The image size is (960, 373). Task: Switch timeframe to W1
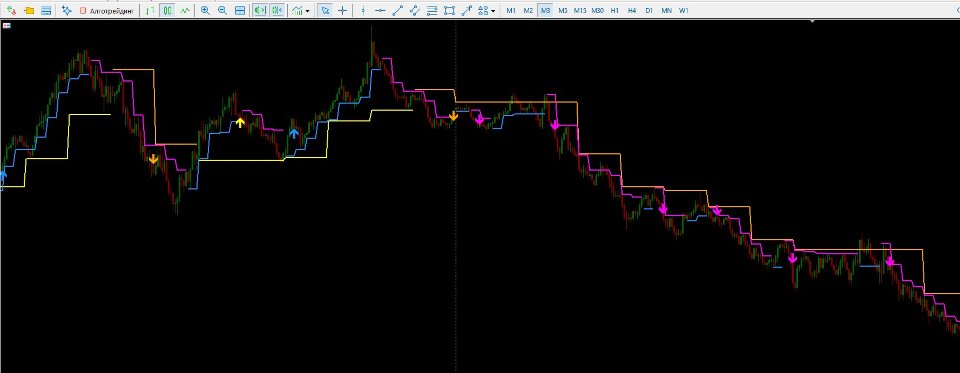pyautogui.click(x=684, y=10)
